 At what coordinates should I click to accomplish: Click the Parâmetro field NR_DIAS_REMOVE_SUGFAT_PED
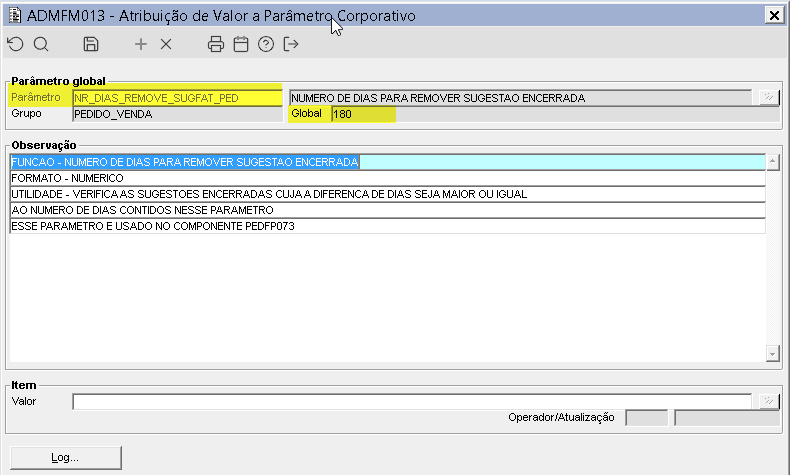177,98
